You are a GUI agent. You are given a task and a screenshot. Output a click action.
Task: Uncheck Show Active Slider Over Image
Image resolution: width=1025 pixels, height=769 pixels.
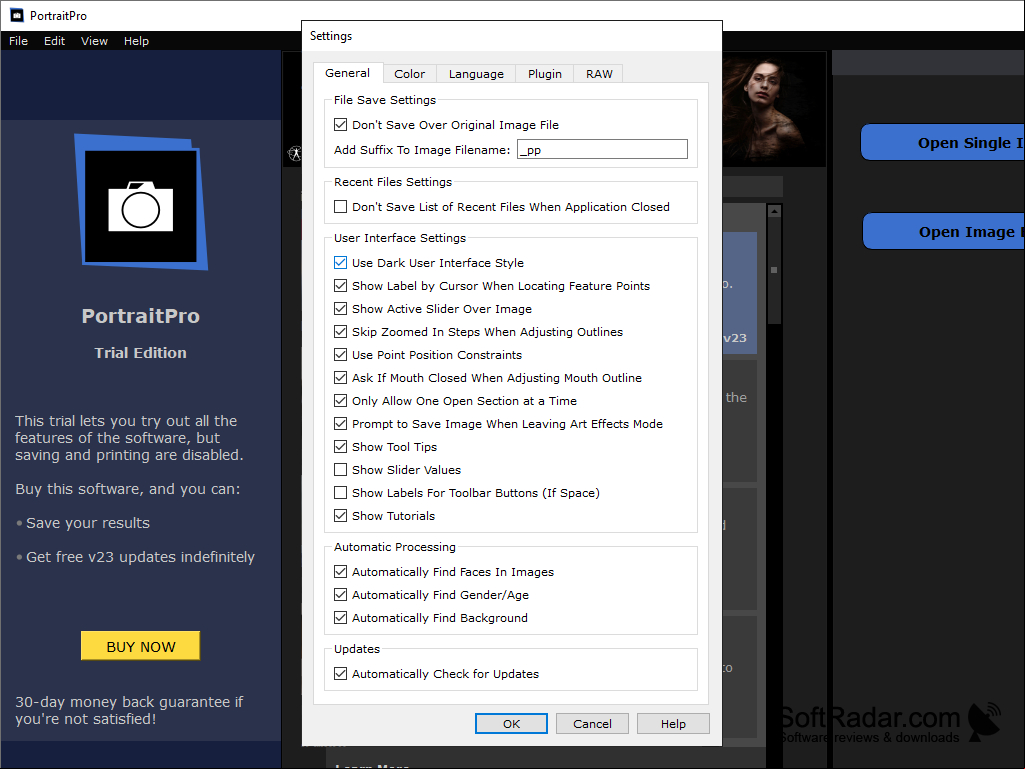click(x=341, y=308)
